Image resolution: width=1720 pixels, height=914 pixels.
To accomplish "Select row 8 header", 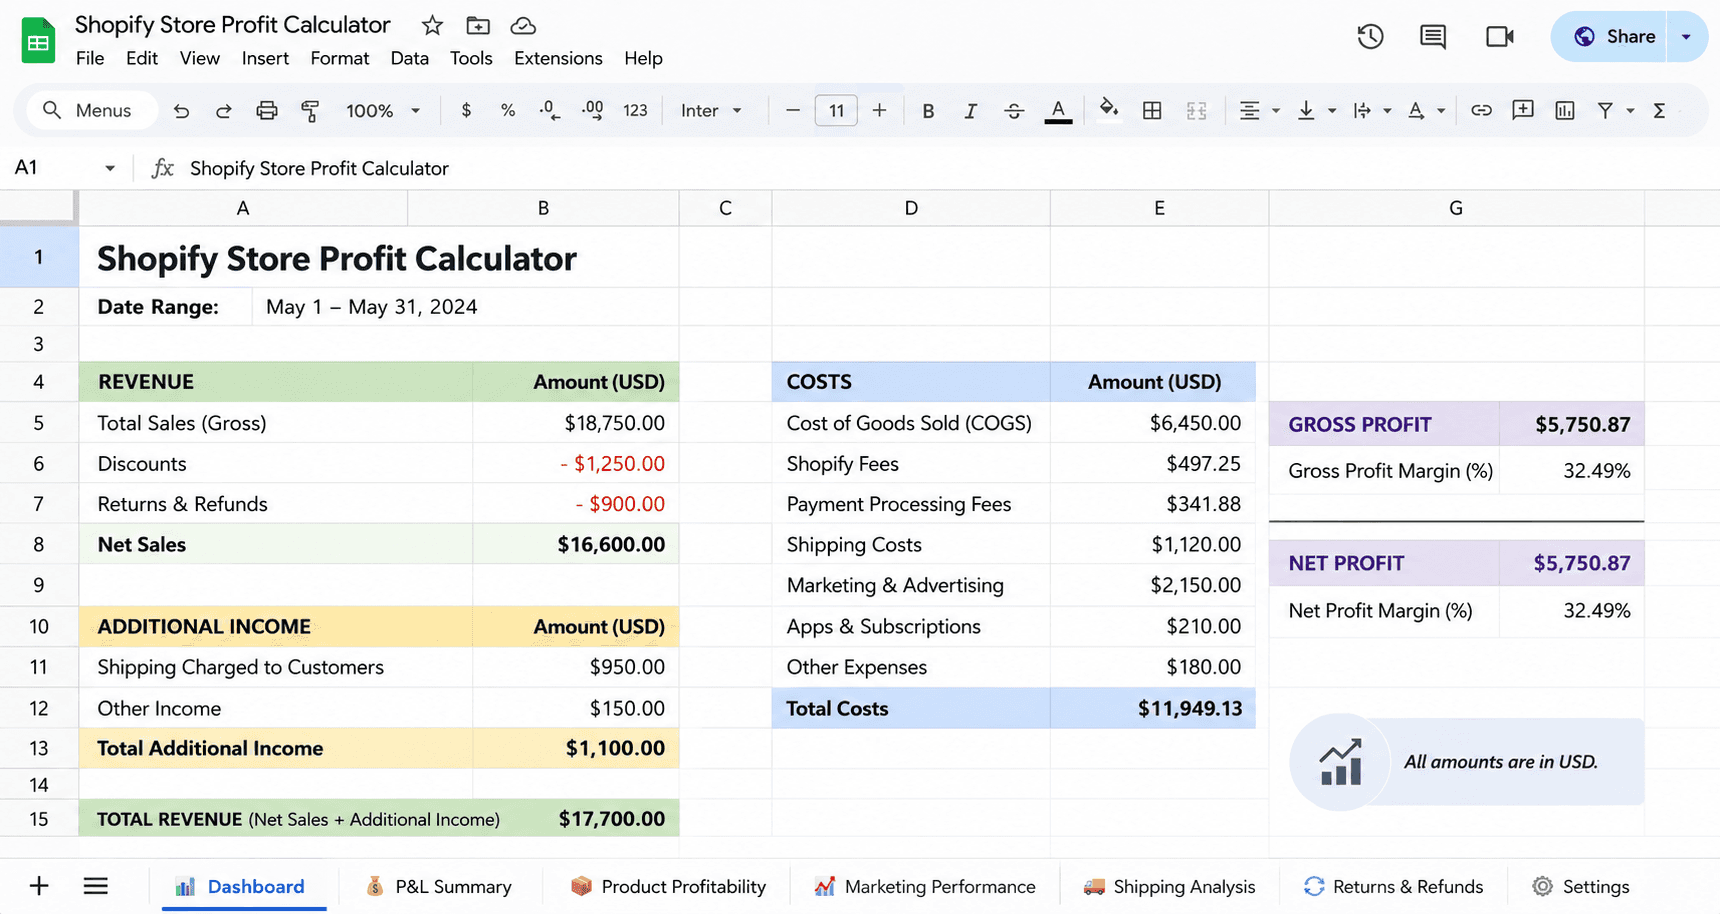I will coord(38,544).
